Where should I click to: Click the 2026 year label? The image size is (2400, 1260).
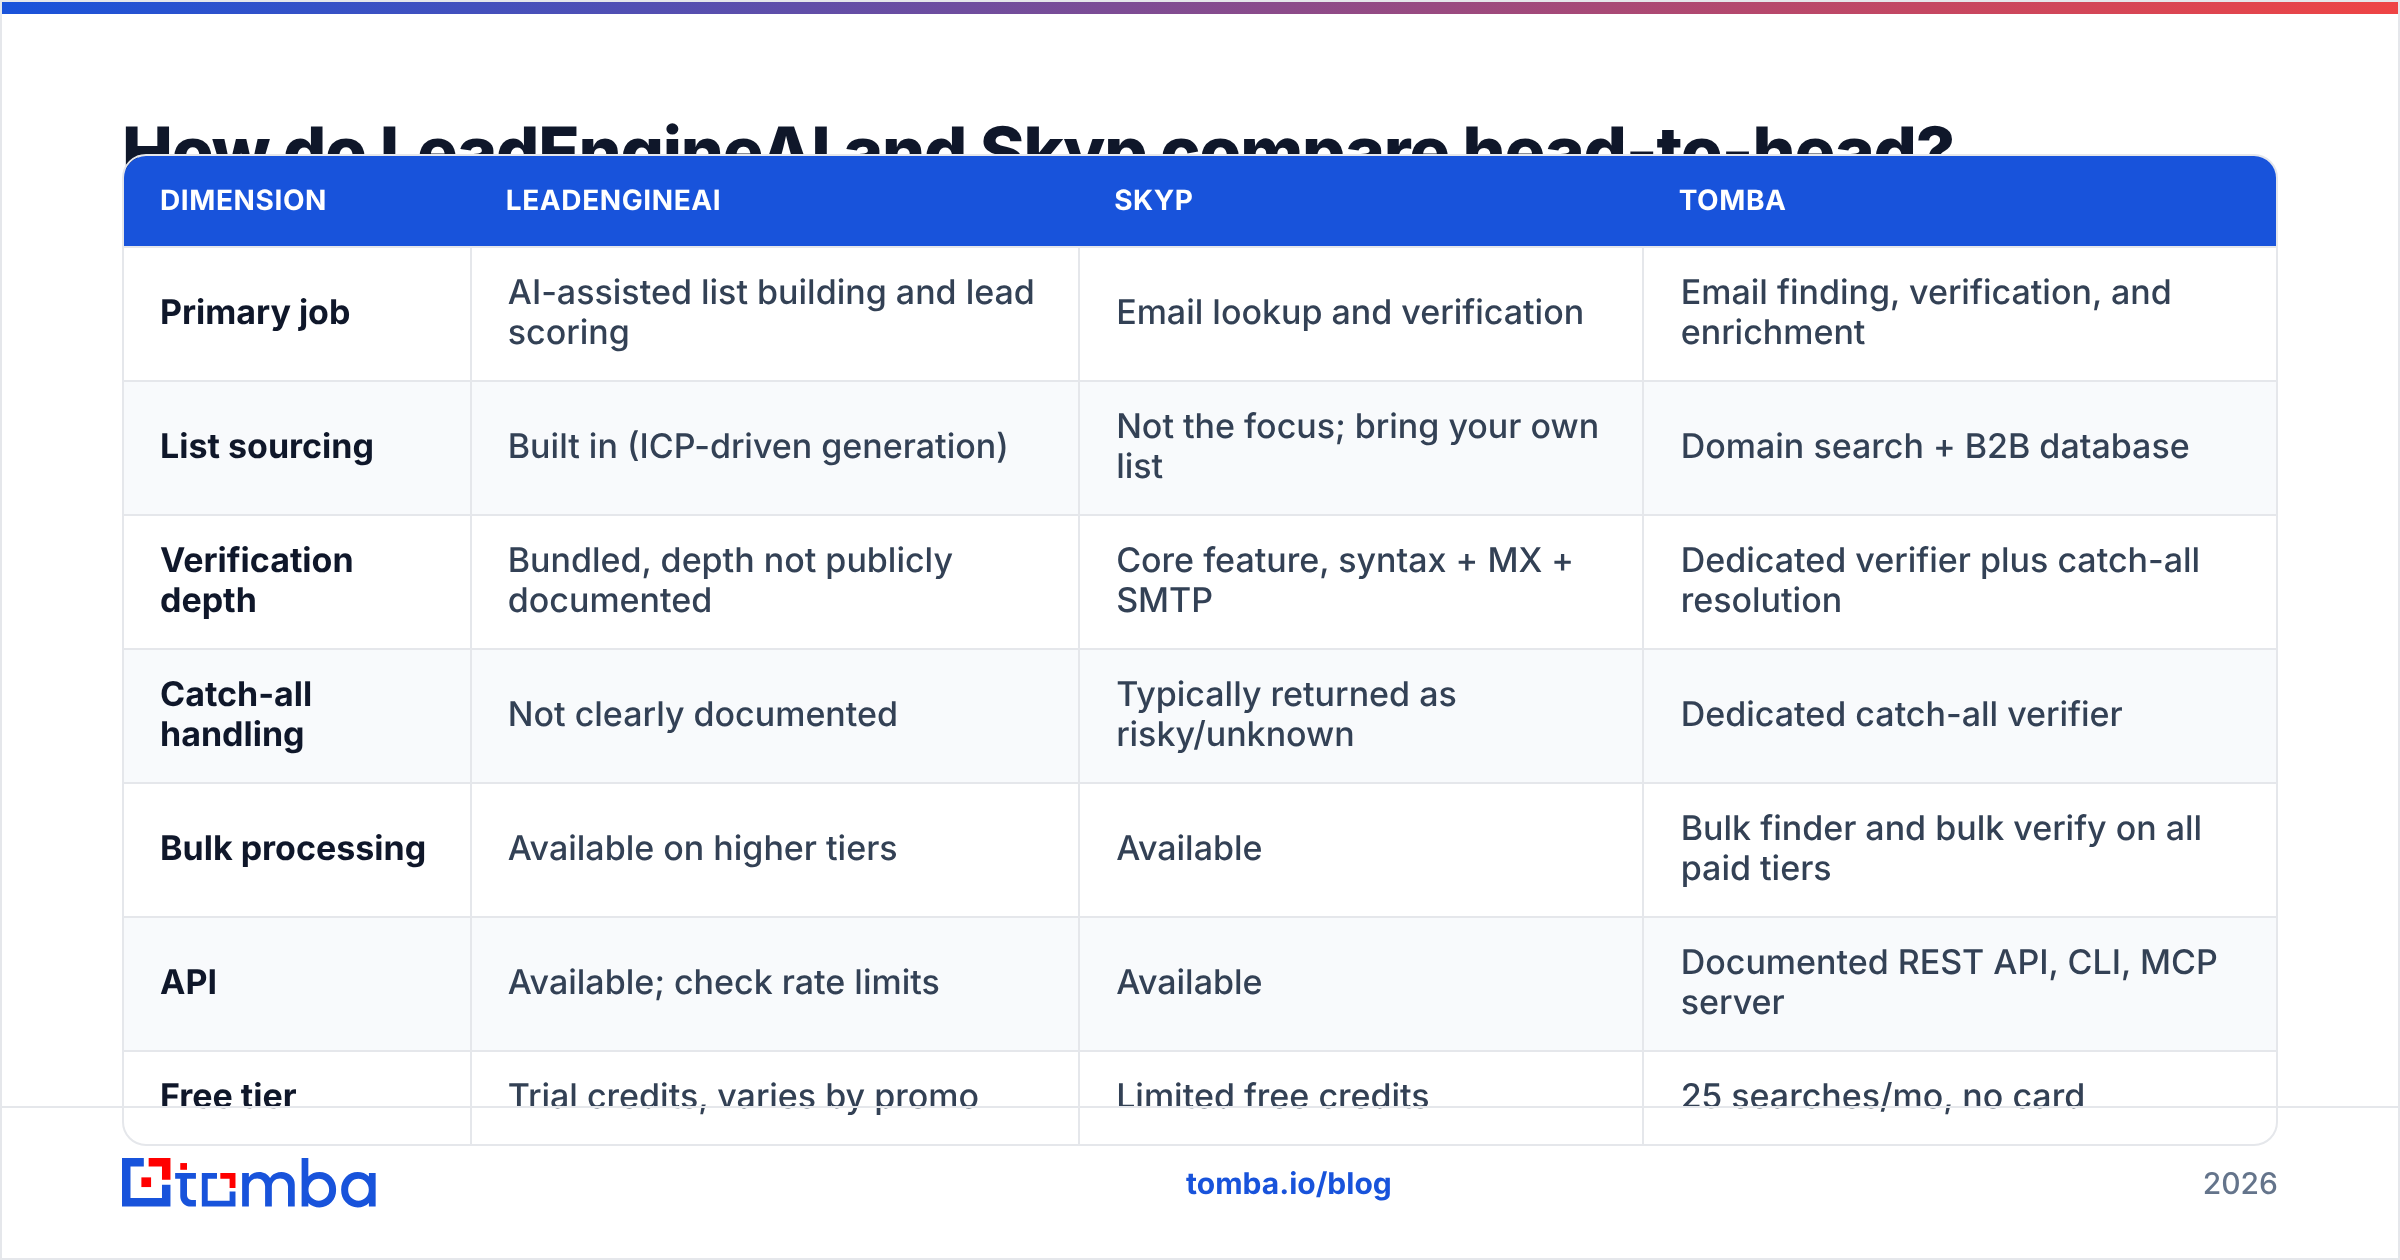point(2240,1184)
